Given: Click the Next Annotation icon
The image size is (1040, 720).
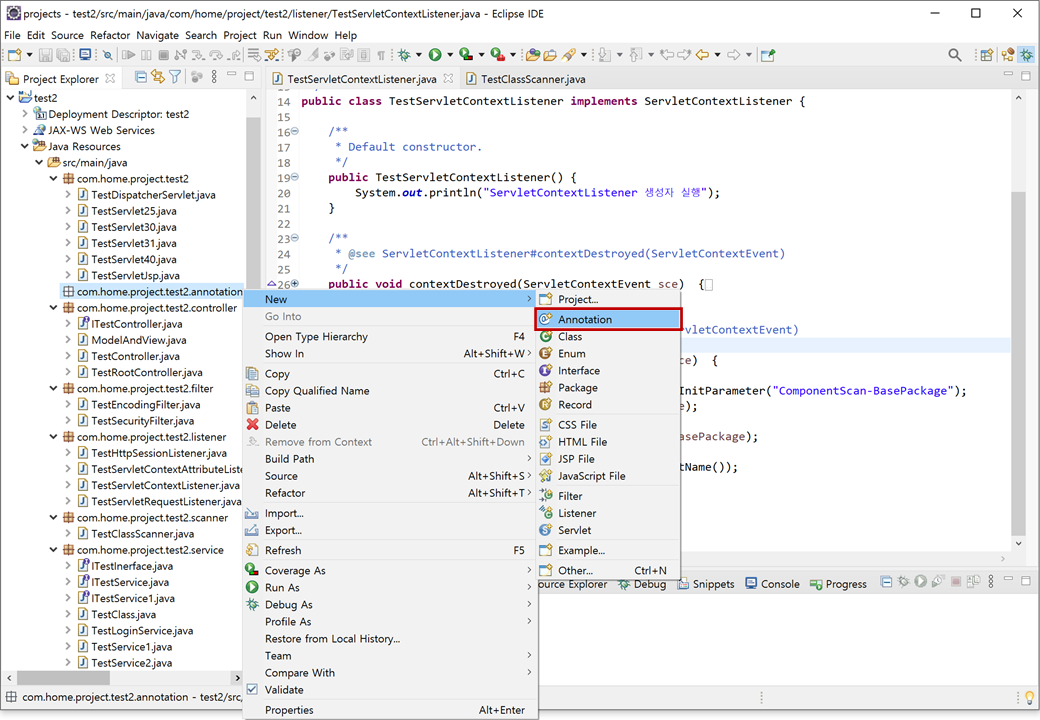Looking at the screenshot, I should click(604, 55).
